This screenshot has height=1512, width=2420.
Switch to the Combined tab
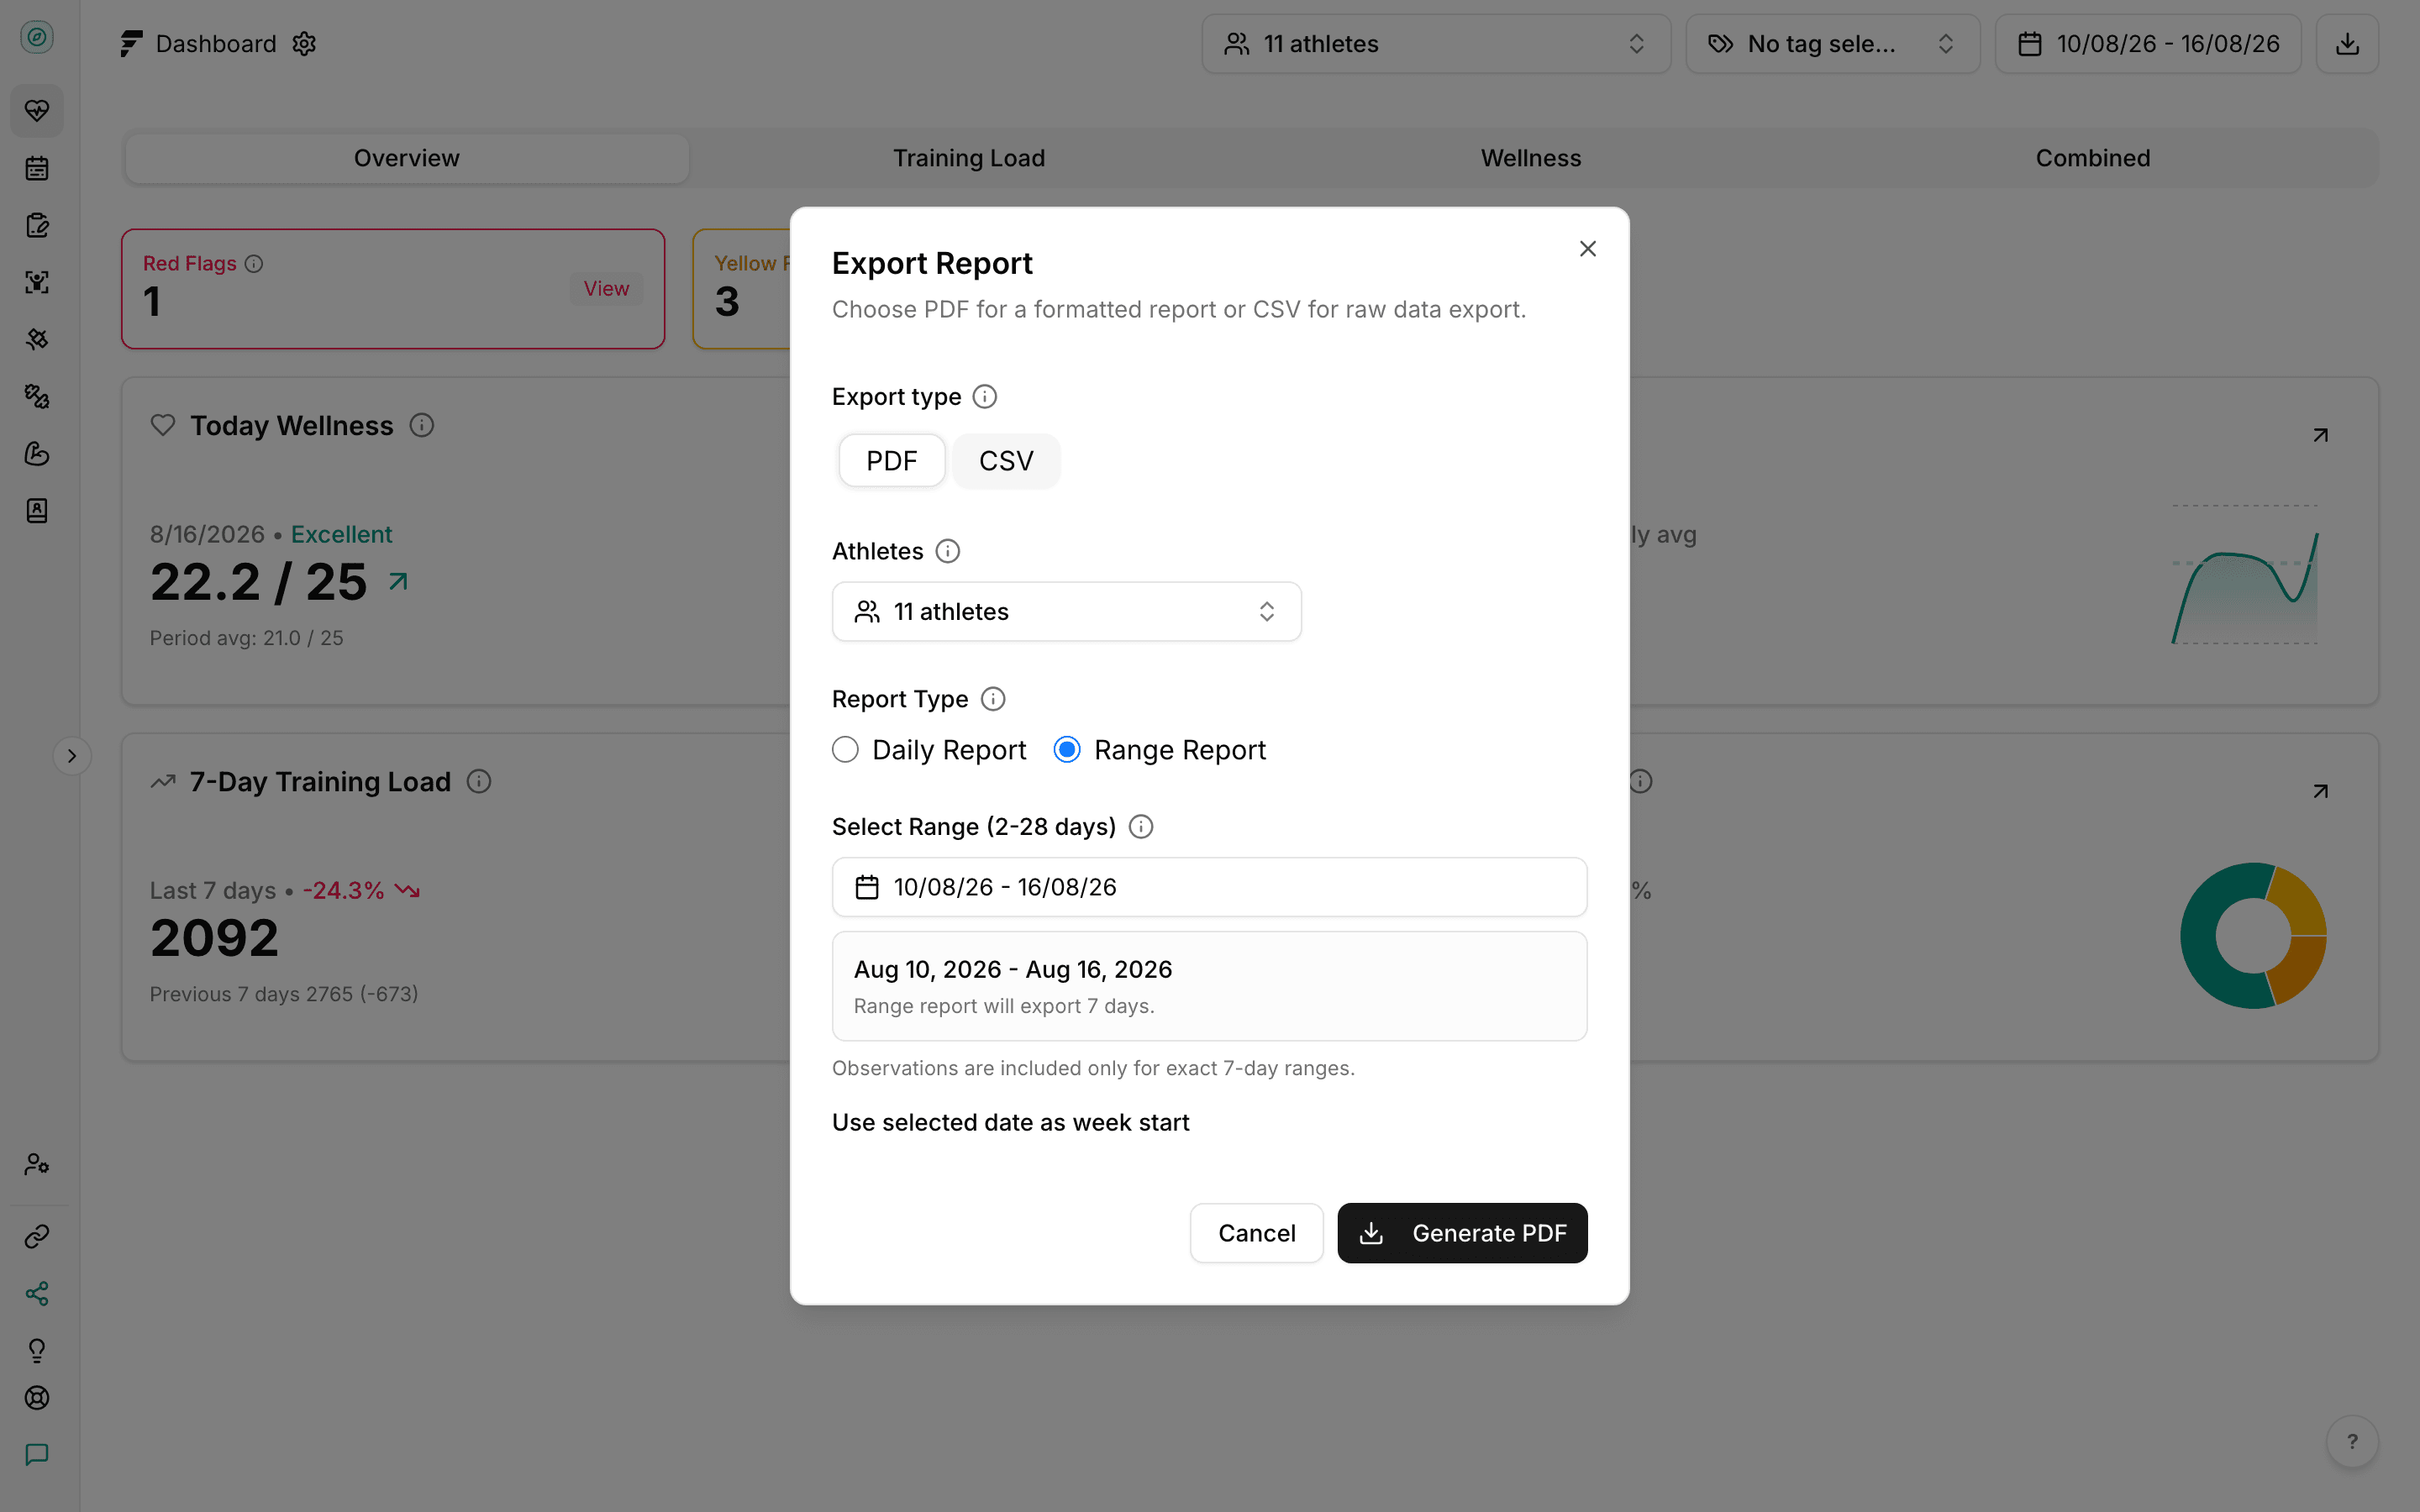[x=2093, y=158]
